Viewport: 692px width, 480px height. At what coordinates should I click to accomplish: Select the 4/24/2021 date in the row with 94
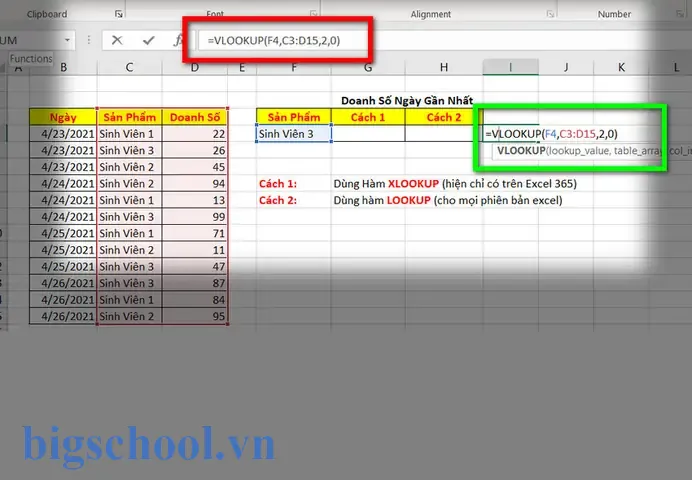(x=63, y=184)
